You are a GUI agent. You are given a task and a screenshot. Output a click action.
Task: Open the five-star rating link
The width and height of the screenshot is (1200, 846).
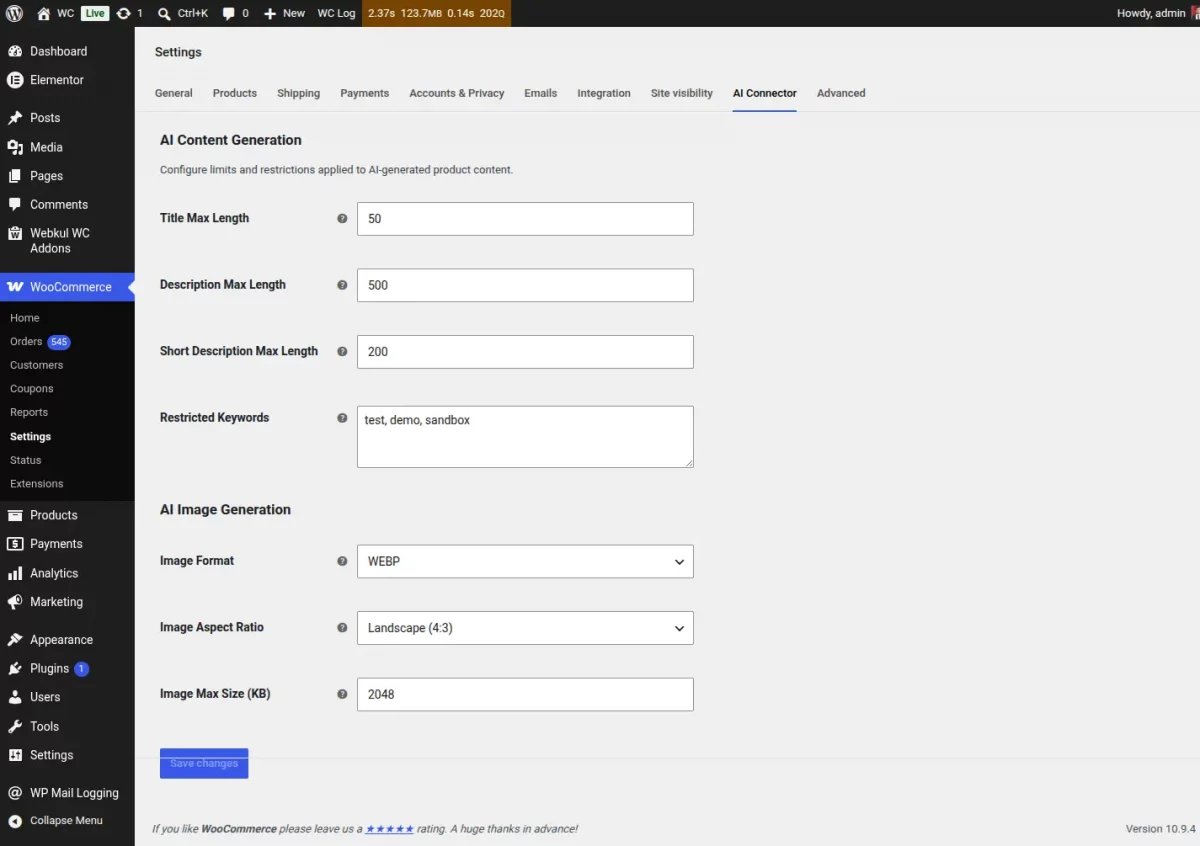(x=390, y=829)
